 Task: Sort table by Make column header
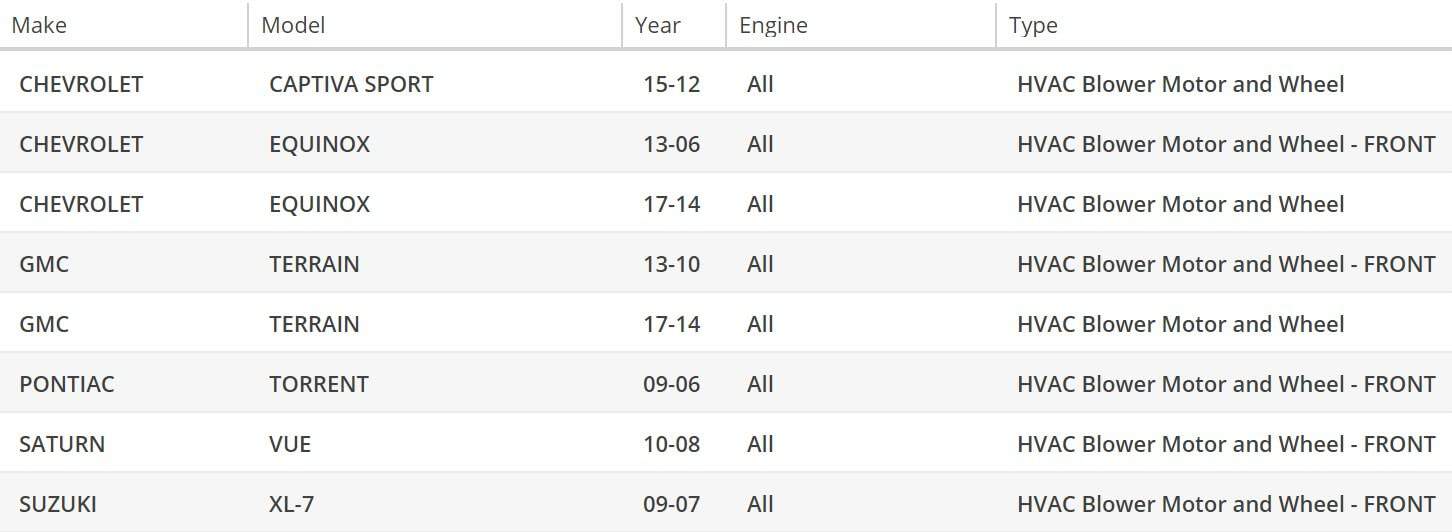39,26
